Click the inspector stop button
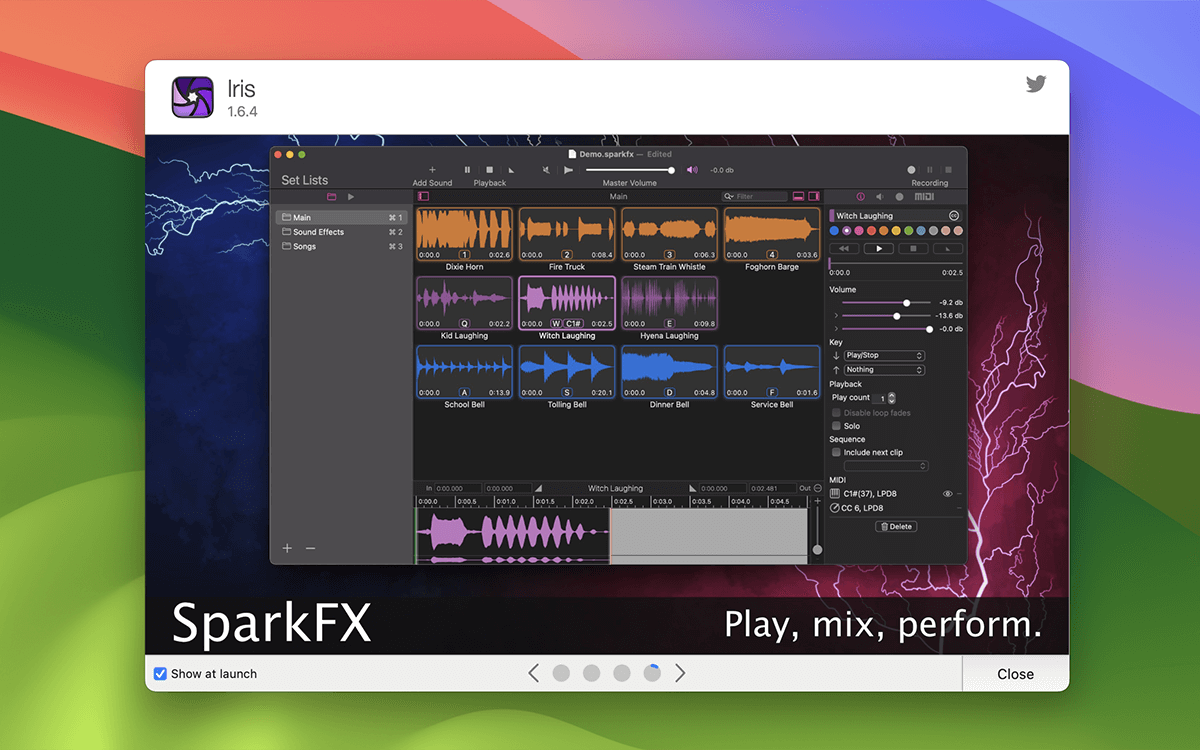 [x=913, y=248]
